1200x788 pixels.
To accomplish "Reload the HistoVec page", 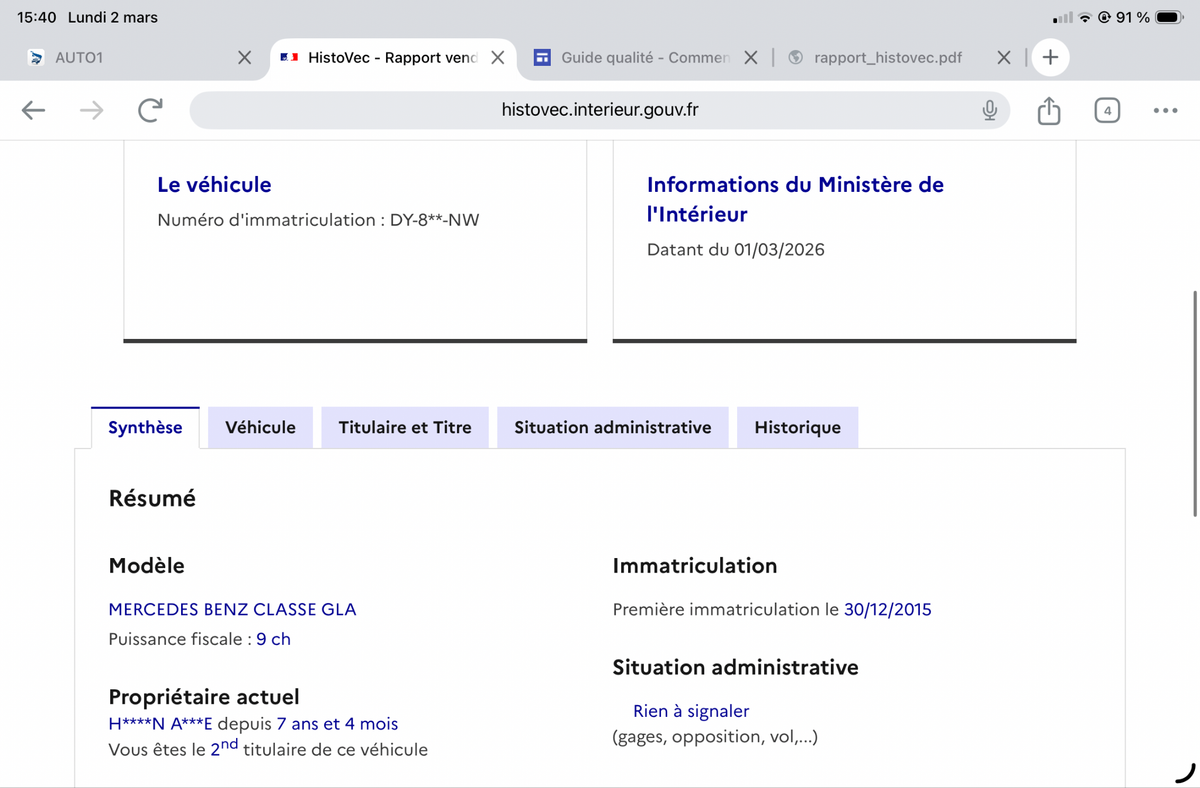I will (150, 110).
